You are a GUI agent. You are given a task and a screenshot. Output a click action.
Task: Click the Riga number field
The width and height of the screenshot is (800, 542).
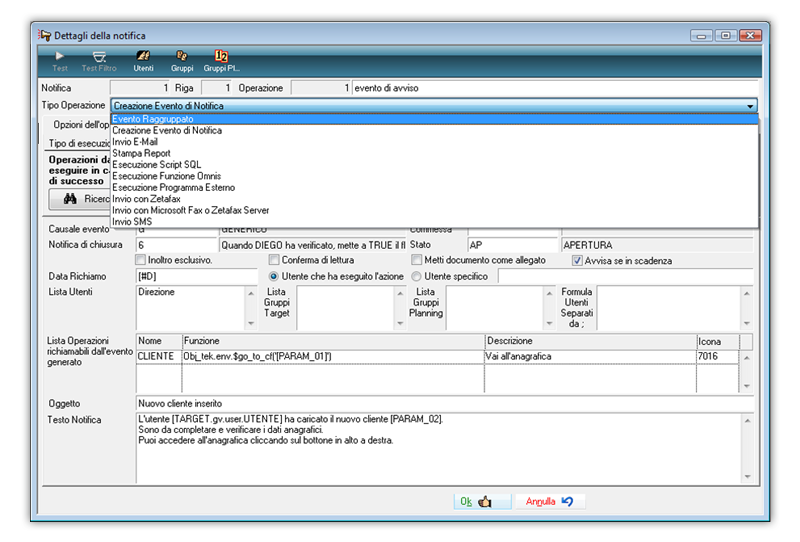click(216, 88)
